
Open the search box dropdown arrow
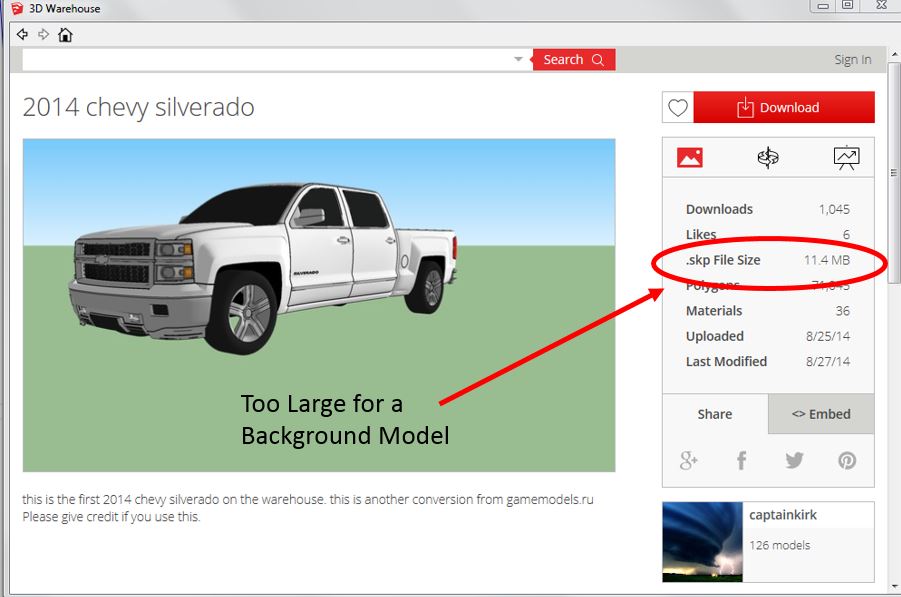[x=518, y=59]
